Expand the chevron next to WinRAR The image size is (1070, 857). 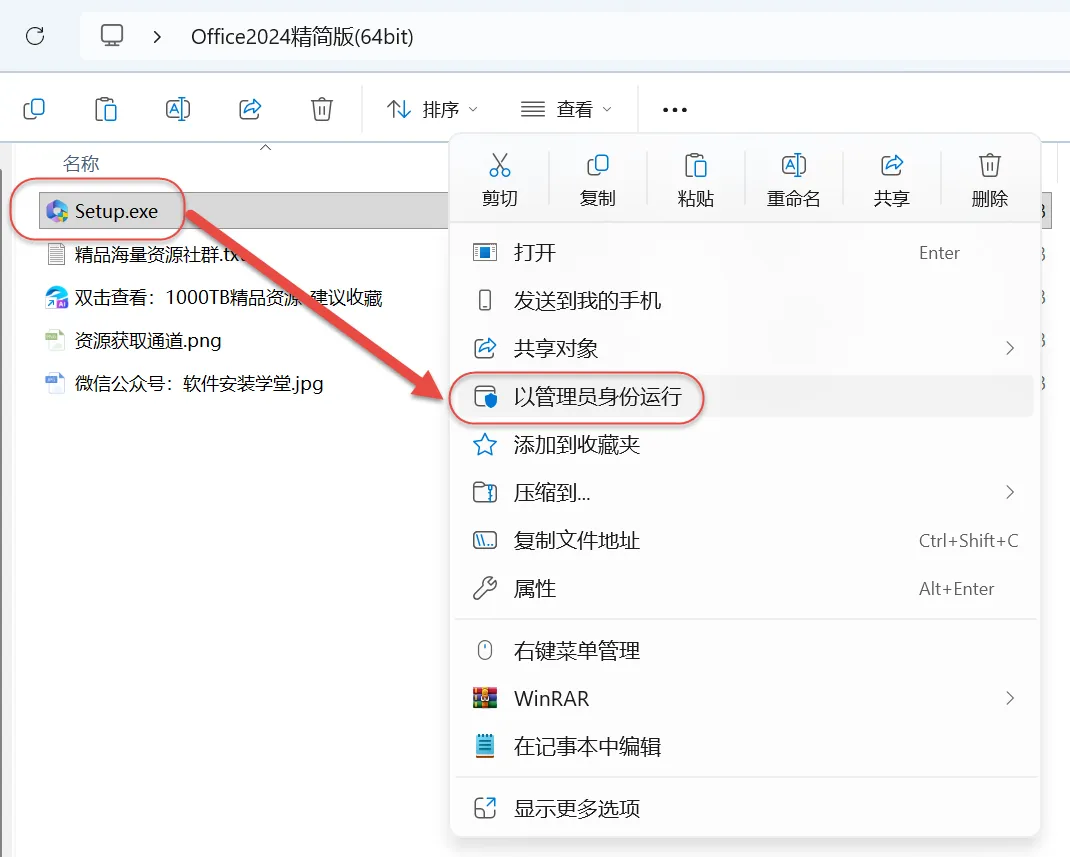point(1010,698)
